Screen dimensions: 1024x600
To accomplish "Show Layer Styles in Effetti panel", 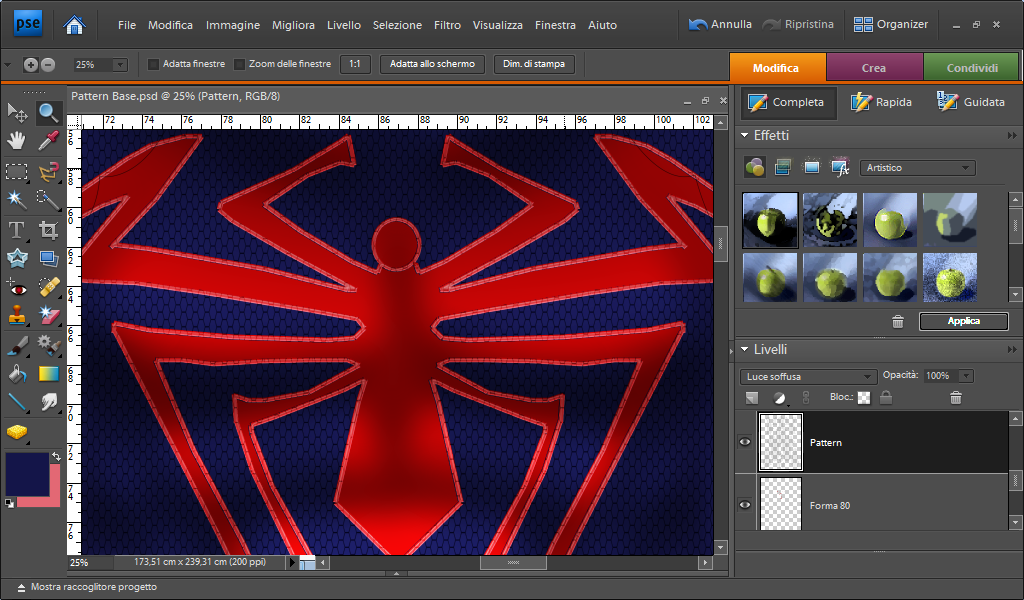I will (x=783, y=168).
